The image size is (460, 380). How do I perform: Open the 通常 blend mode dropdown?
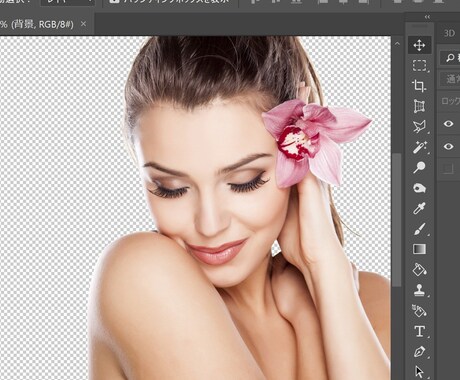click(x=450, y=79)
